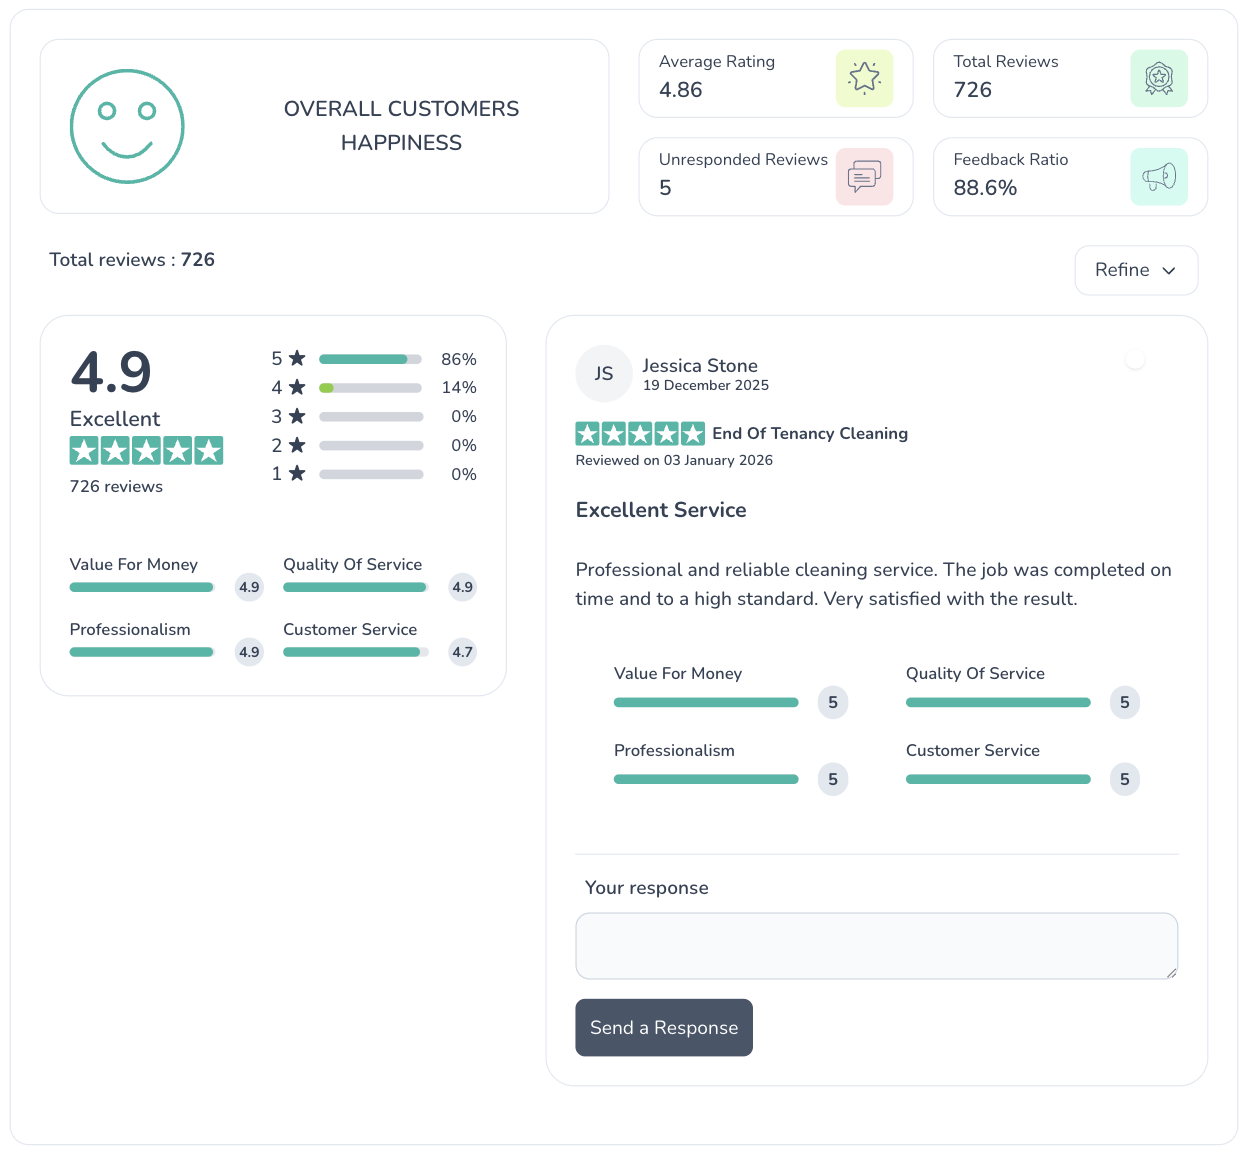Click Jessica's review Professionalism bar
The width and height of the screenshot is (1250, 1154).
coord(706,779)
